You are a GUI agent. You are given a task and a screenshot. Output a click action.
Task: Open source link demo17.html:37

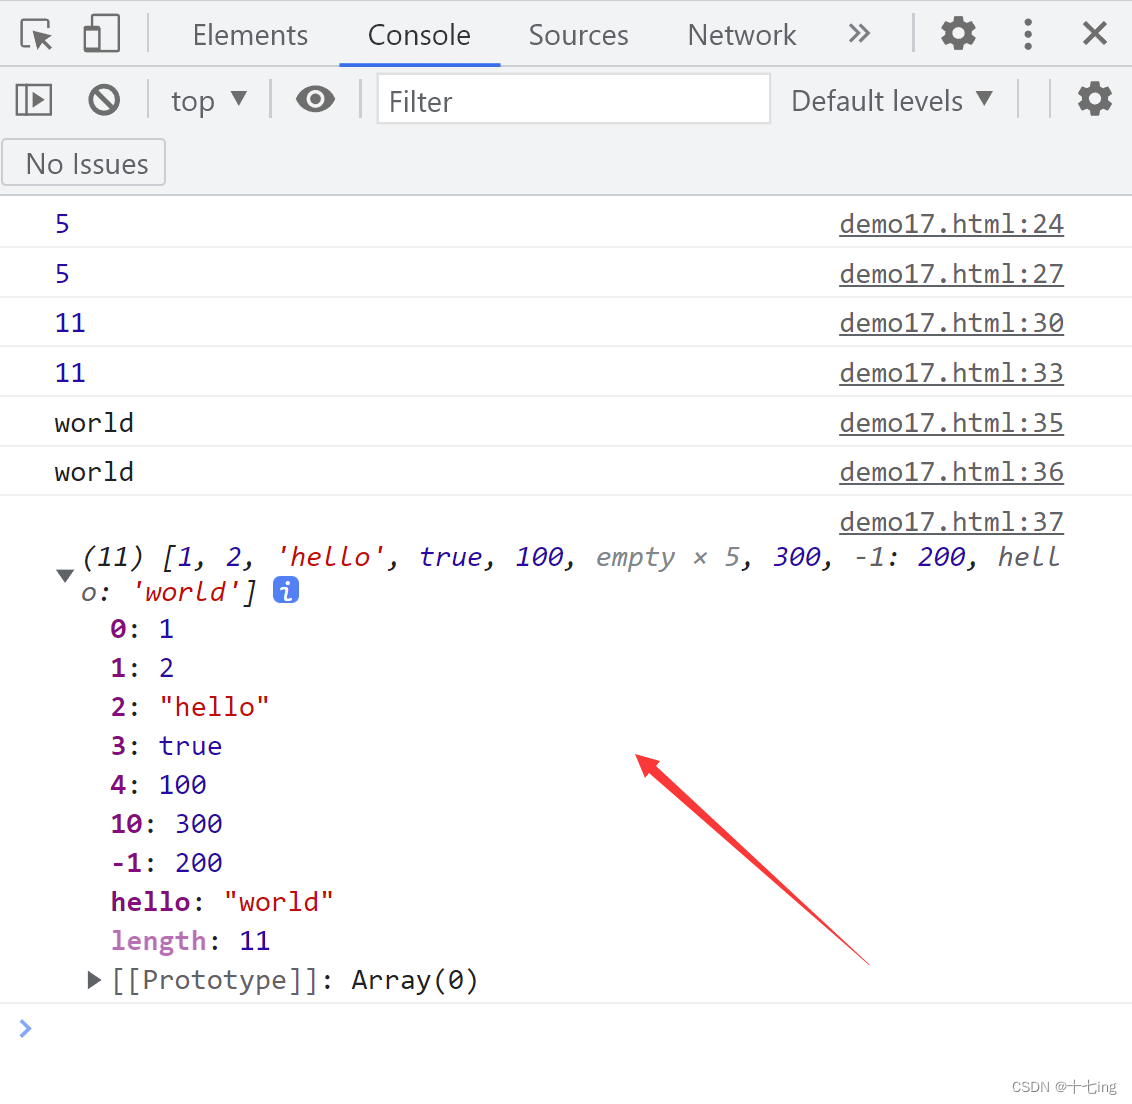click(951, 522)
